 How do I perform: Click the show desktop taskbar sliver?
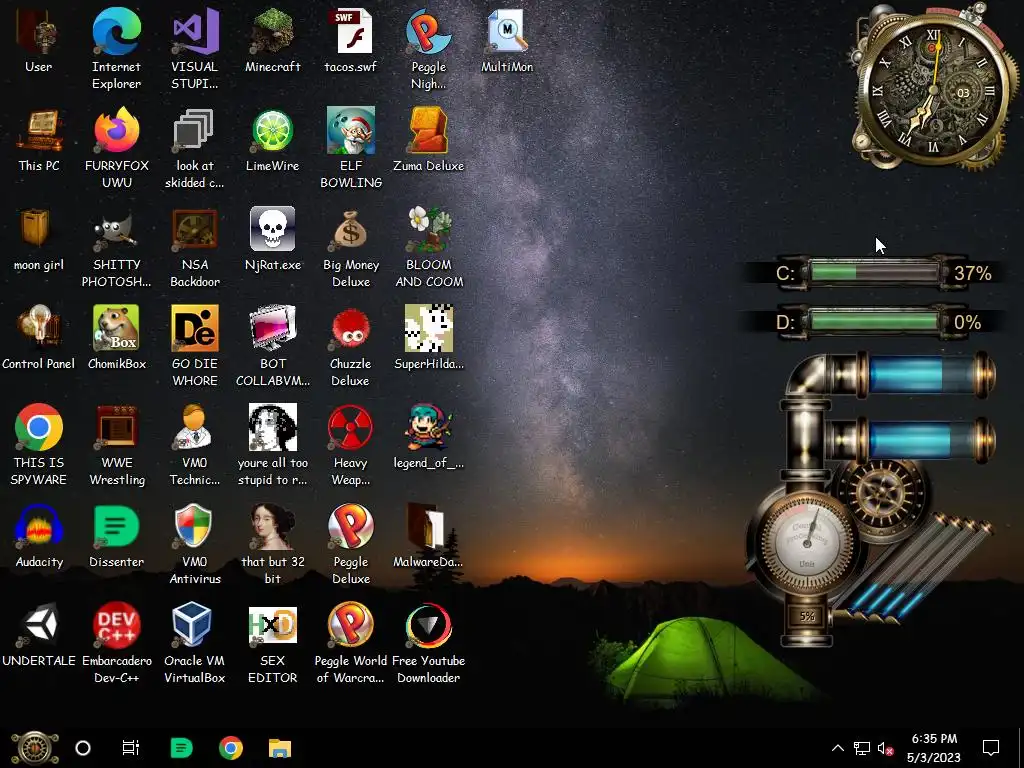click(x=1021, y=748)
